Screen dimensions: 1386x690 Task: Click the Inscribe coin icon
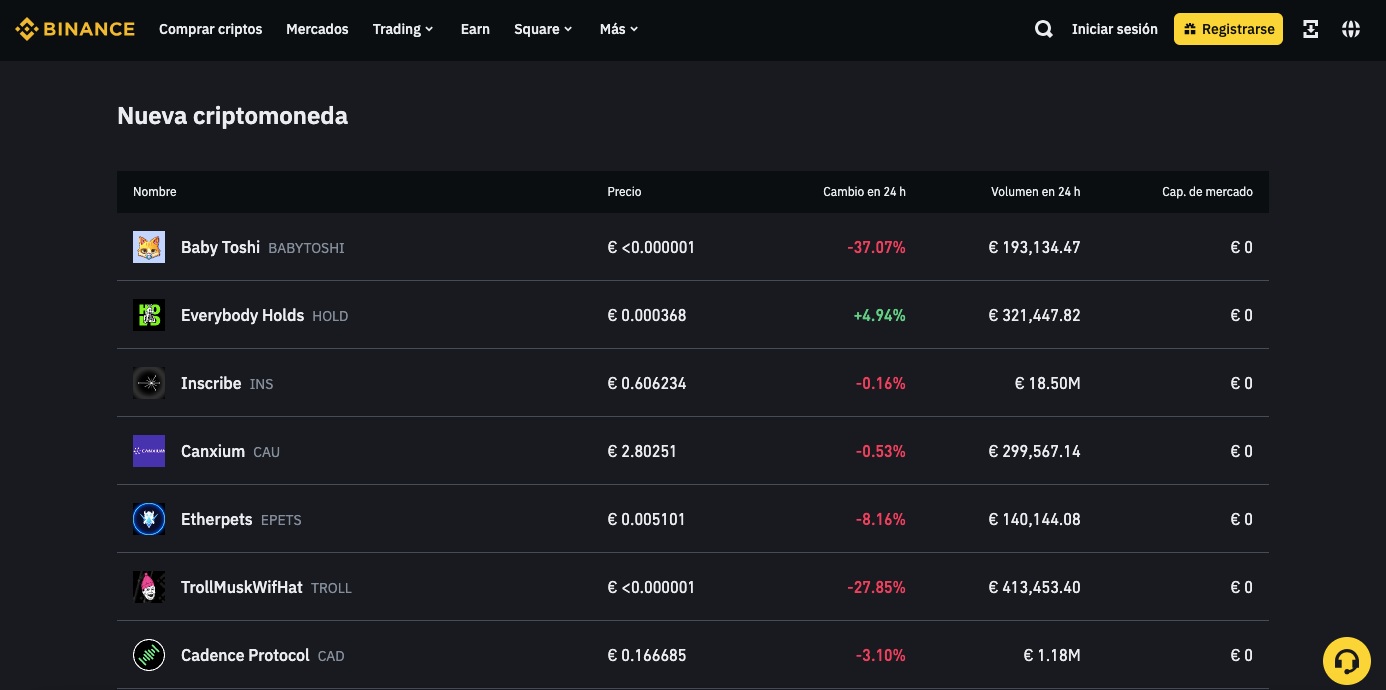tap(149, 383)
